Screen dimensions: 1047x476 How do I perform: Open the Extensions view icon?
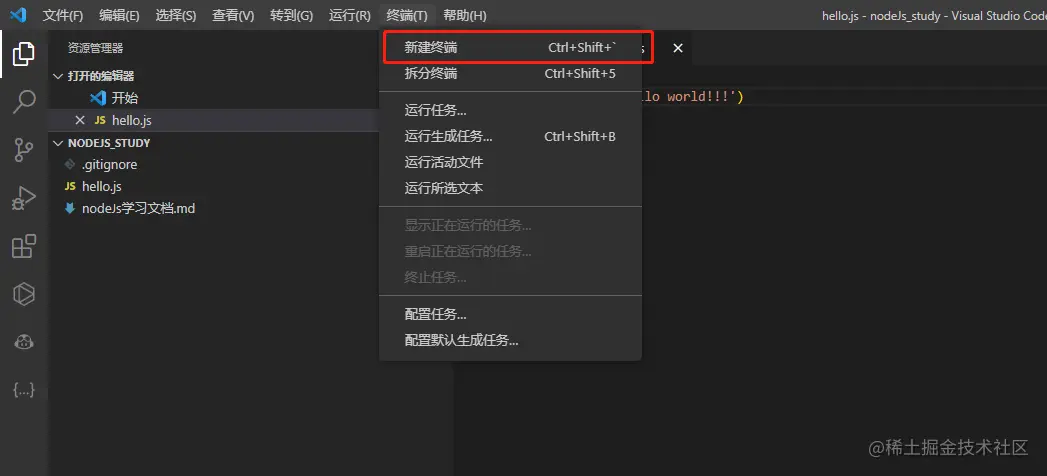[23, 246]
